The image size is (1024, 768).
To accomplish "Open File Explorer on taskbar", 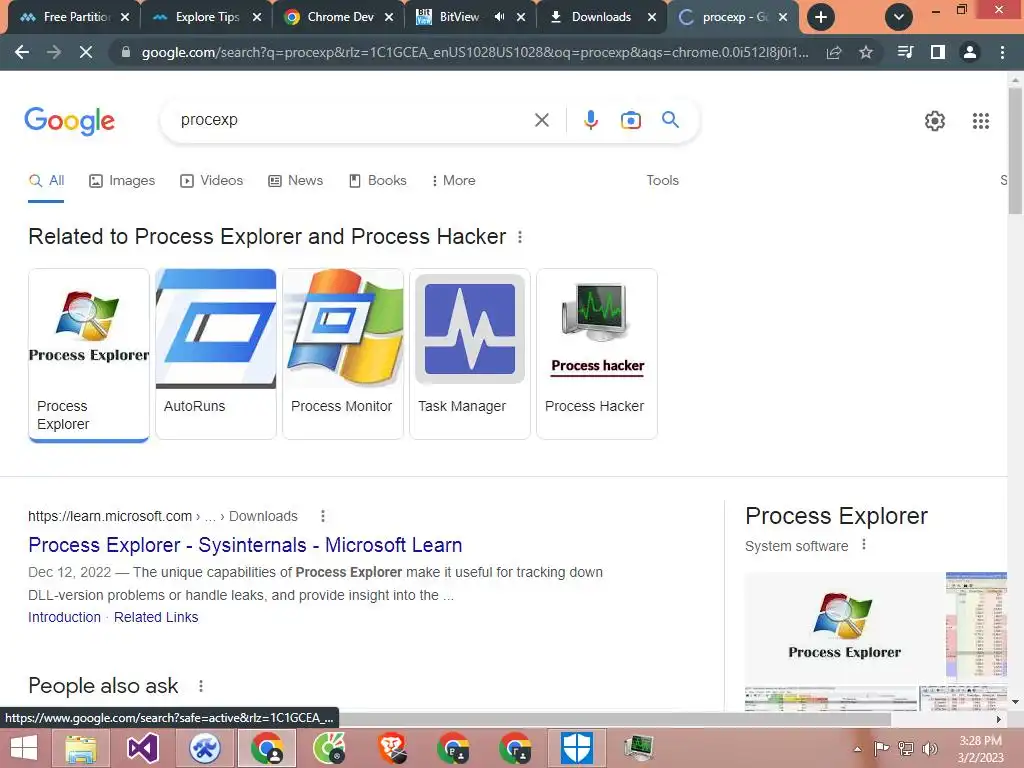I will click(80, 748).
